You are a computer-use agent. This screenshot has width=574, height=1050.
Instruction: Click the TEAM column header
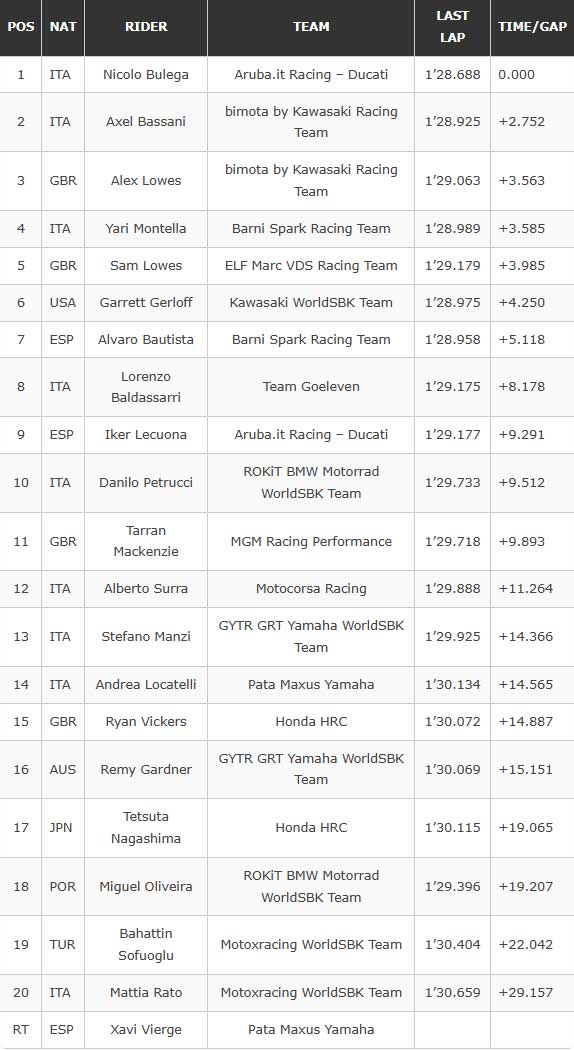coord(311,27)
